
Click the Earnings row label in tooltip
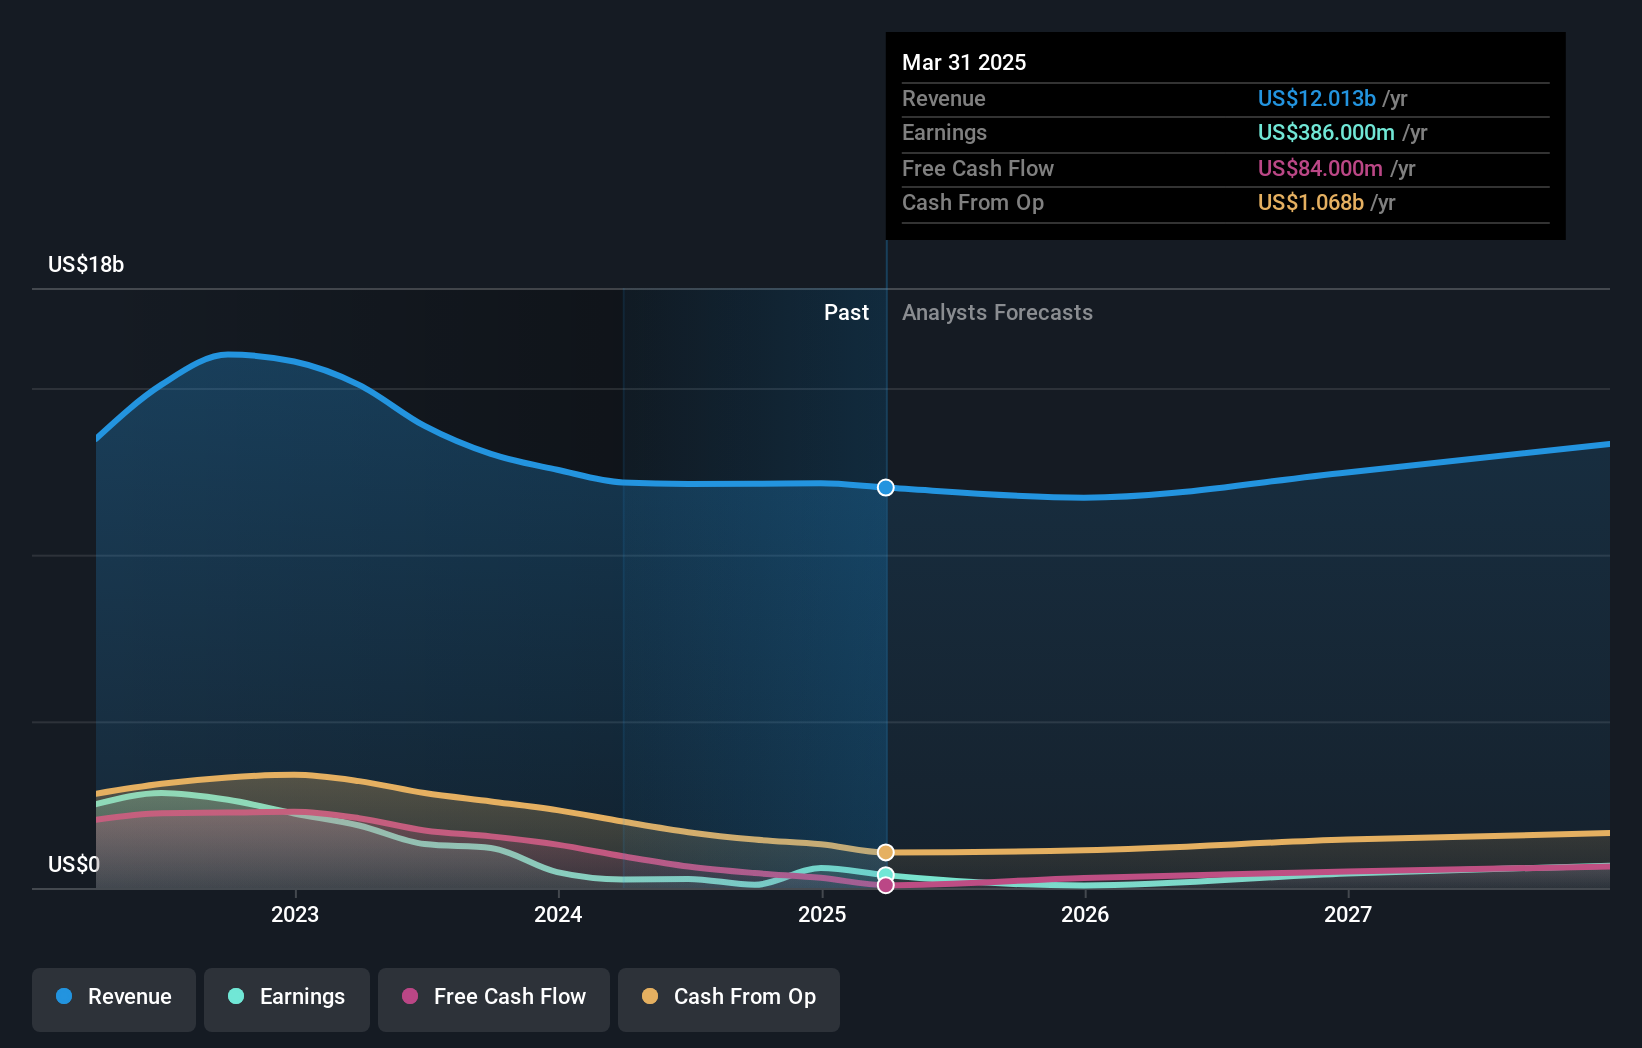(x=944, y=132)
